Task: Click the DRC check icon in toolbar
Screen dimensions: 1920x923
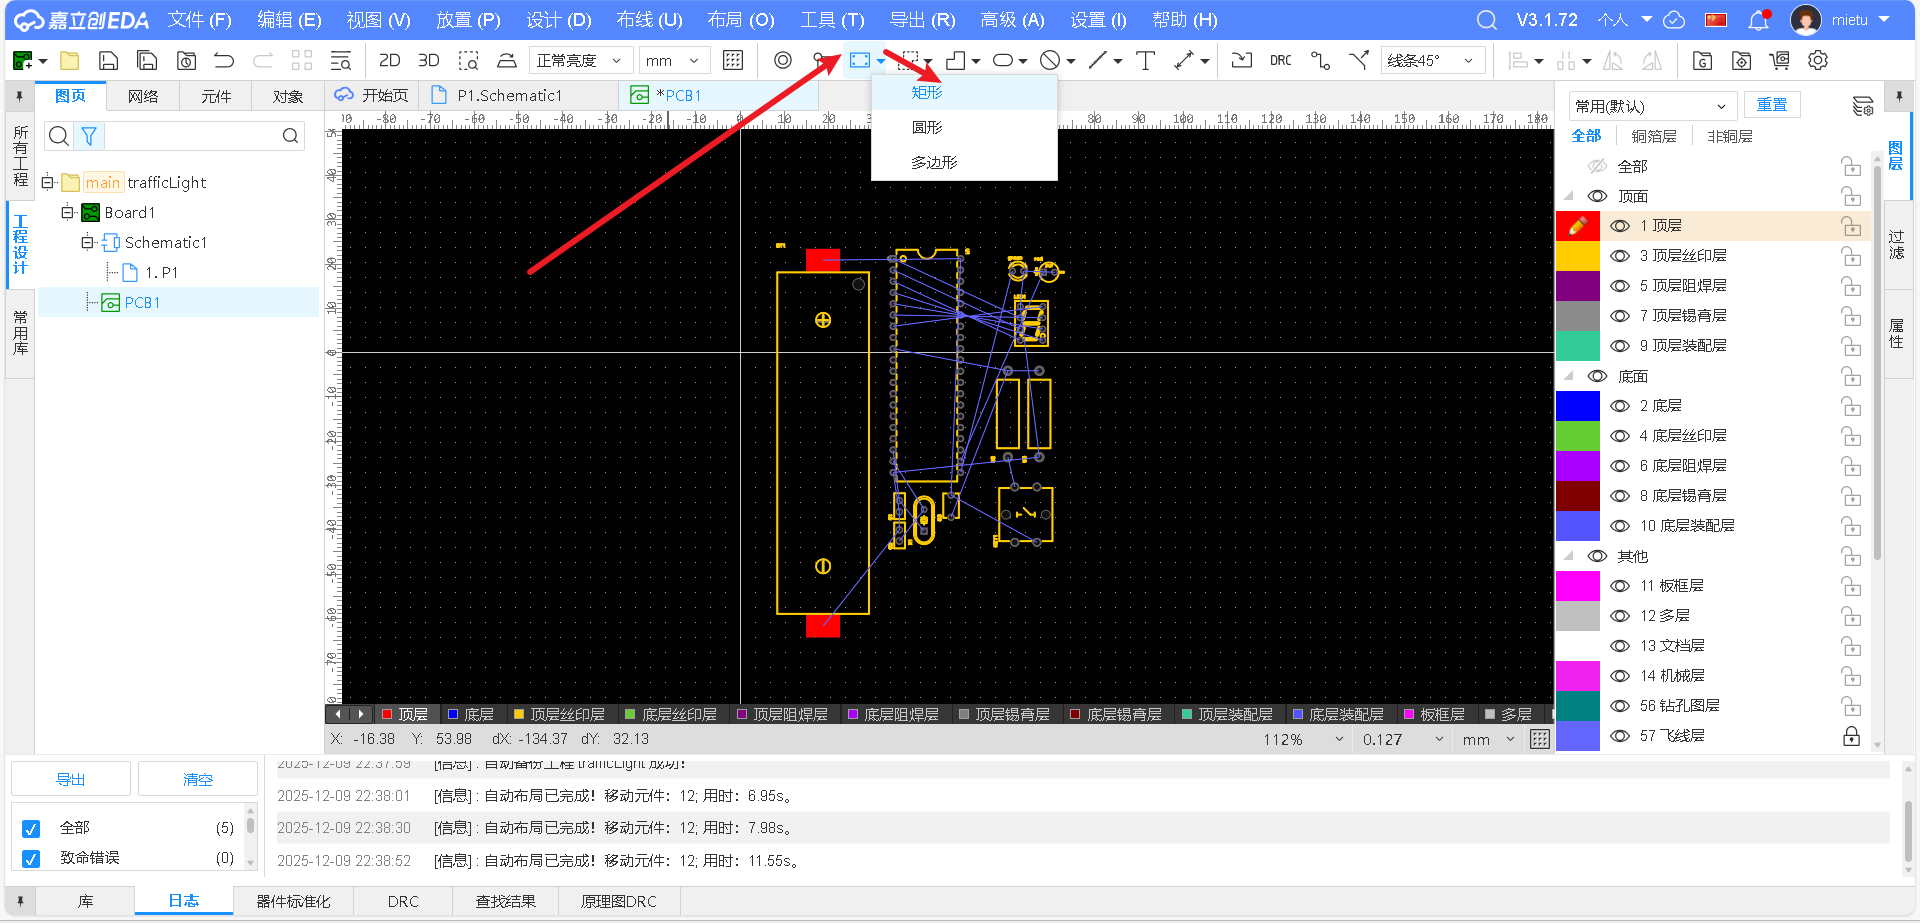Action: point(1281,61)
